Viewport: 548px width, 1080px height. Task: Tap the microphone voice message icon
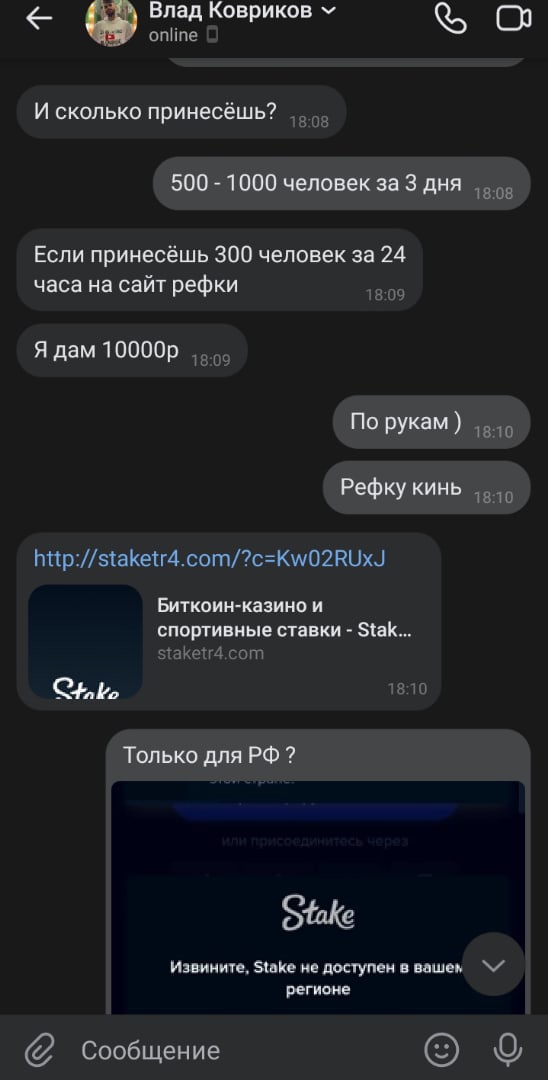[508, 1050]
